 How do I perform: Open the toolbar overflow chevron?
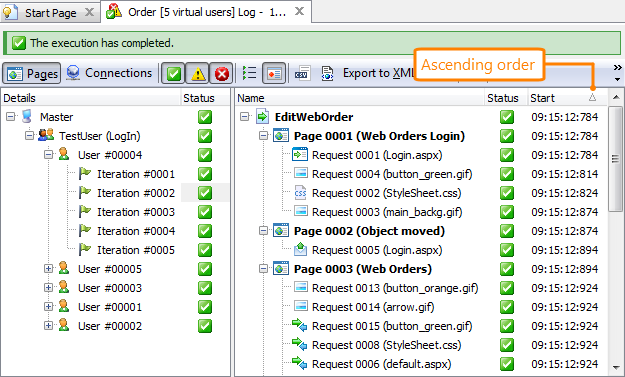click(617, 68)
